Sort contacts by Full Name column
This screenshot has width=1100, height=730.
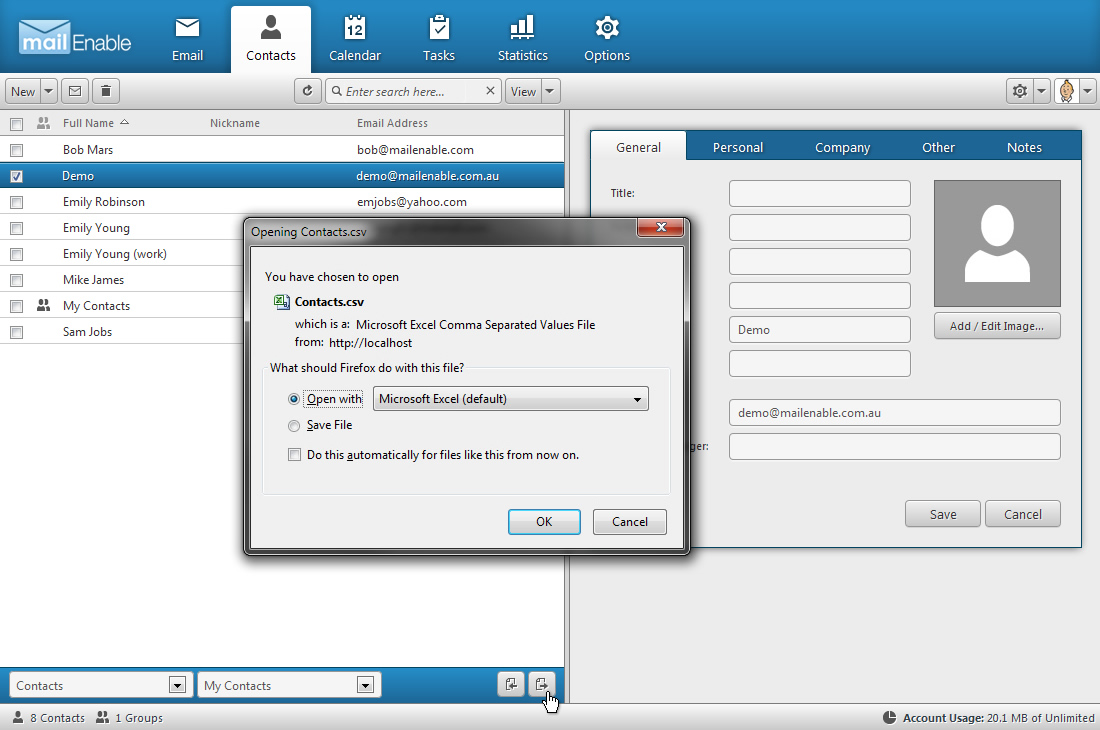[95, 123]
